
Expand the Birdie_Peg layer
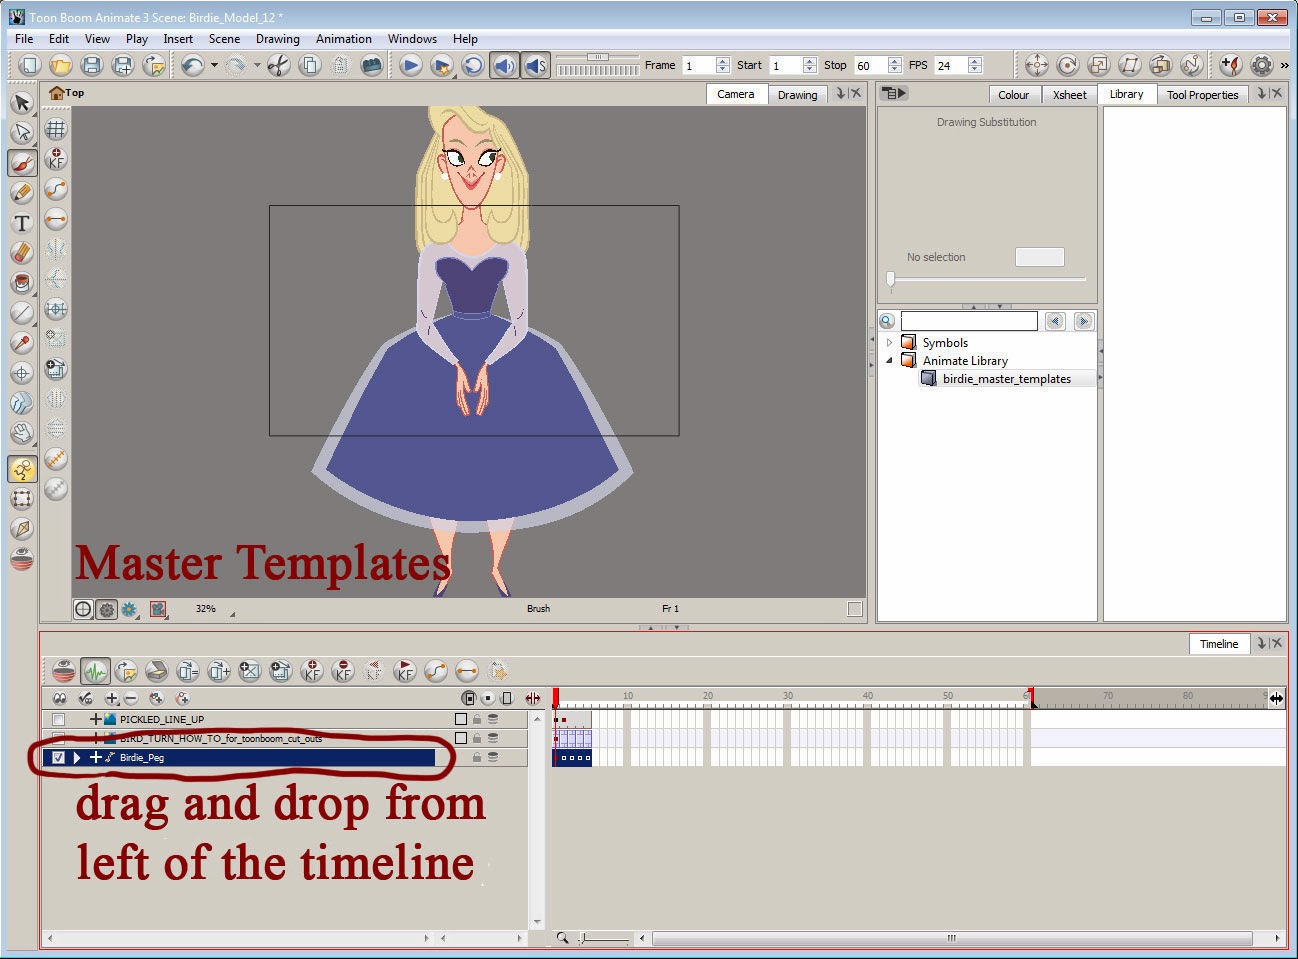(76, 757)
